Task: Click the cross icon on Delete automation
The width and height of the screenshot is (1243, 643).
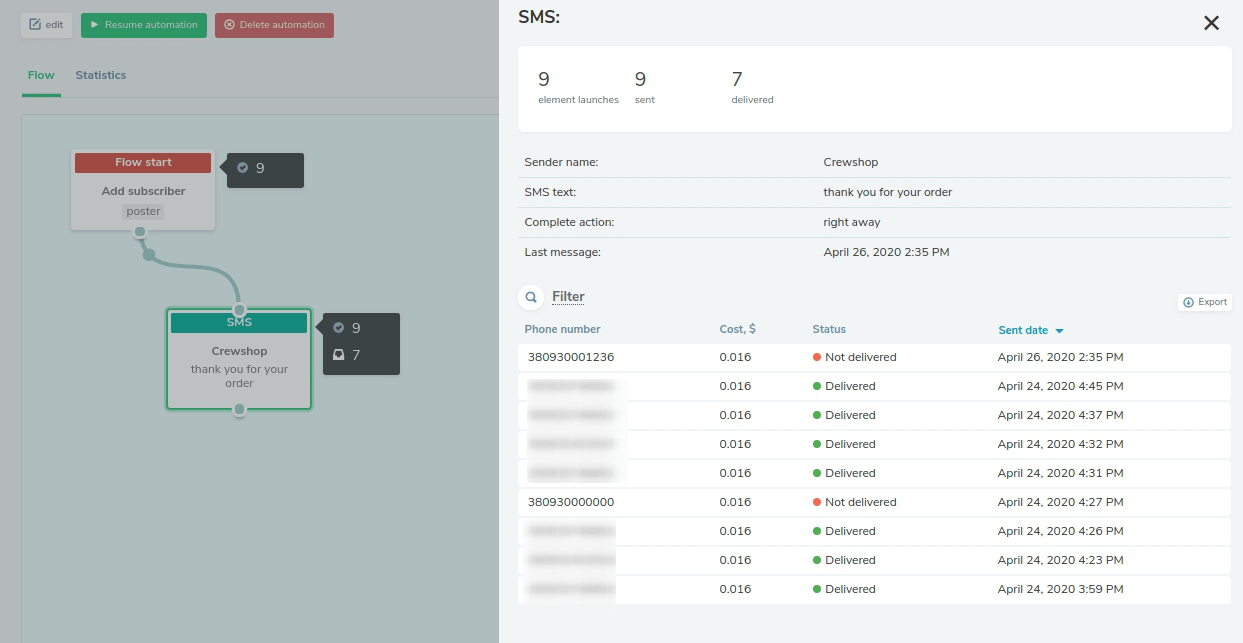Action: 227,25
